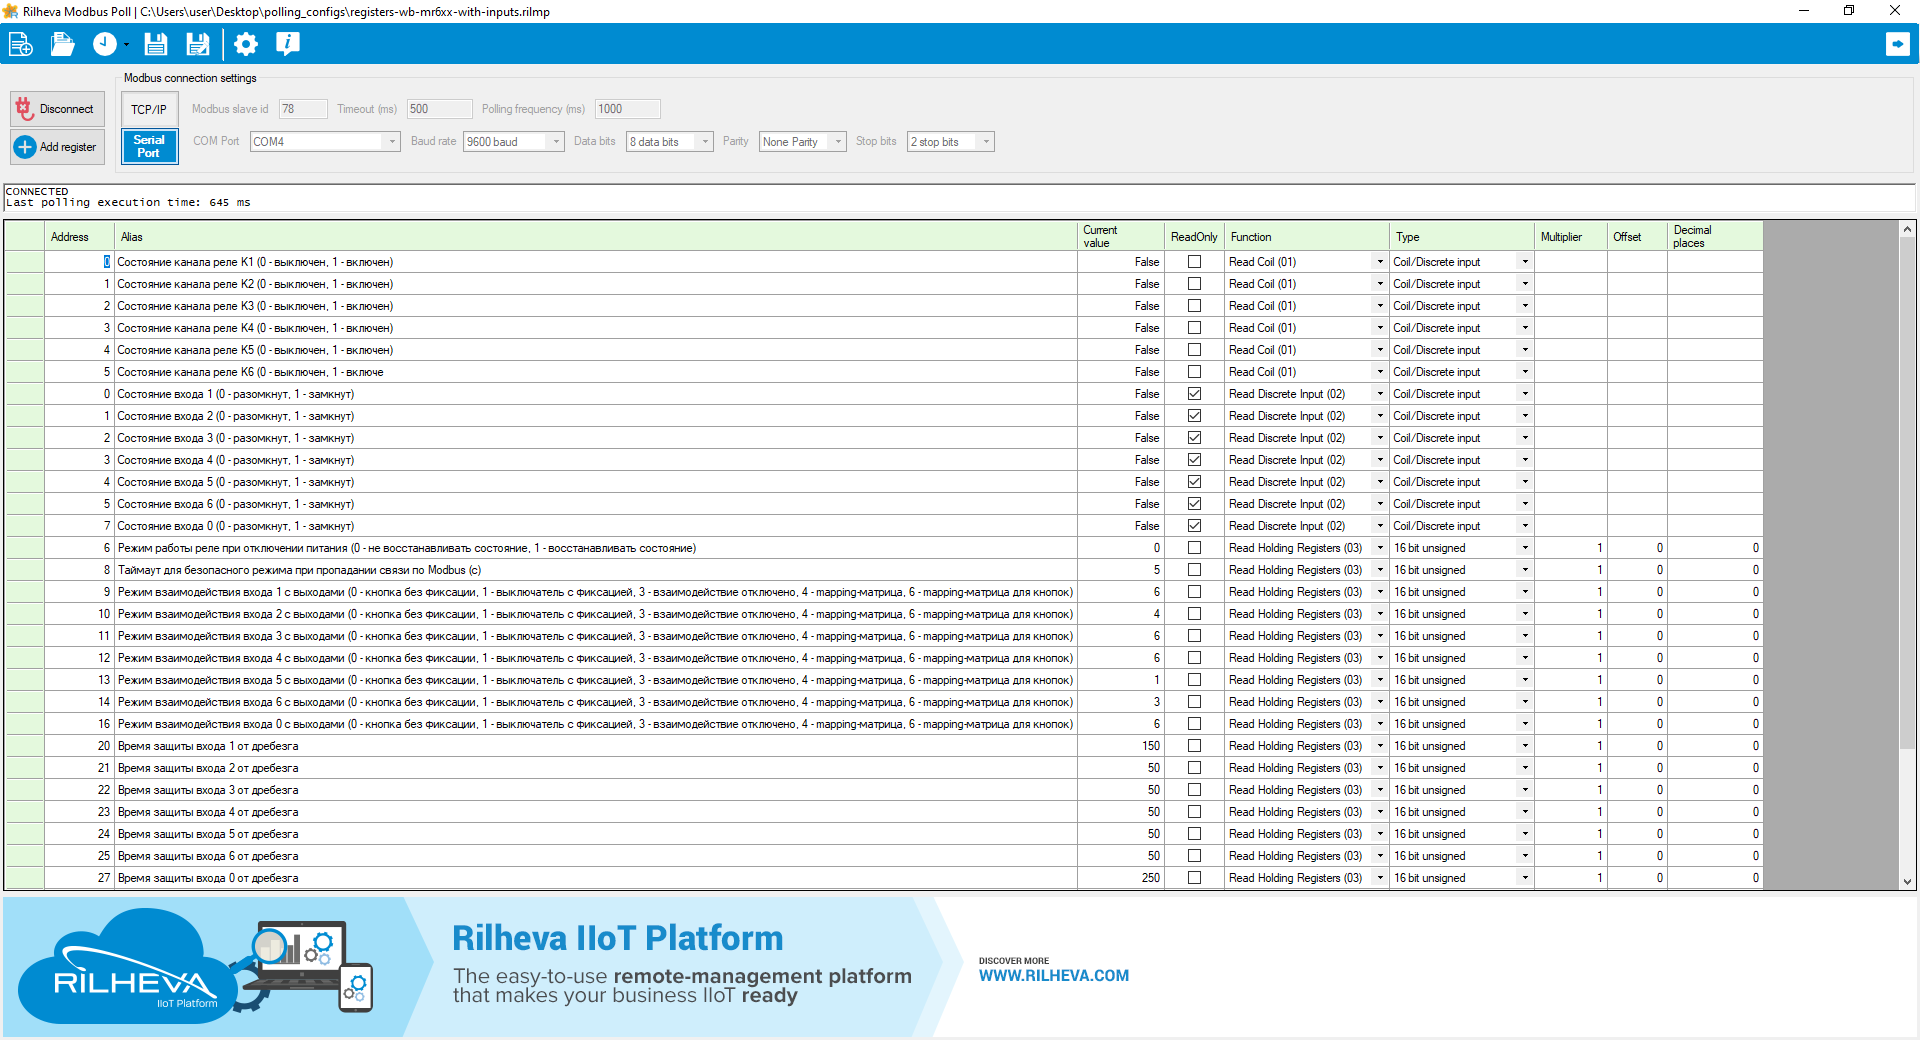Toggle ReadOnly checkbox on address 27 row
Image resolution: width=1920 pixels, height=1040 pixels.
click(x=1194, y=878)
